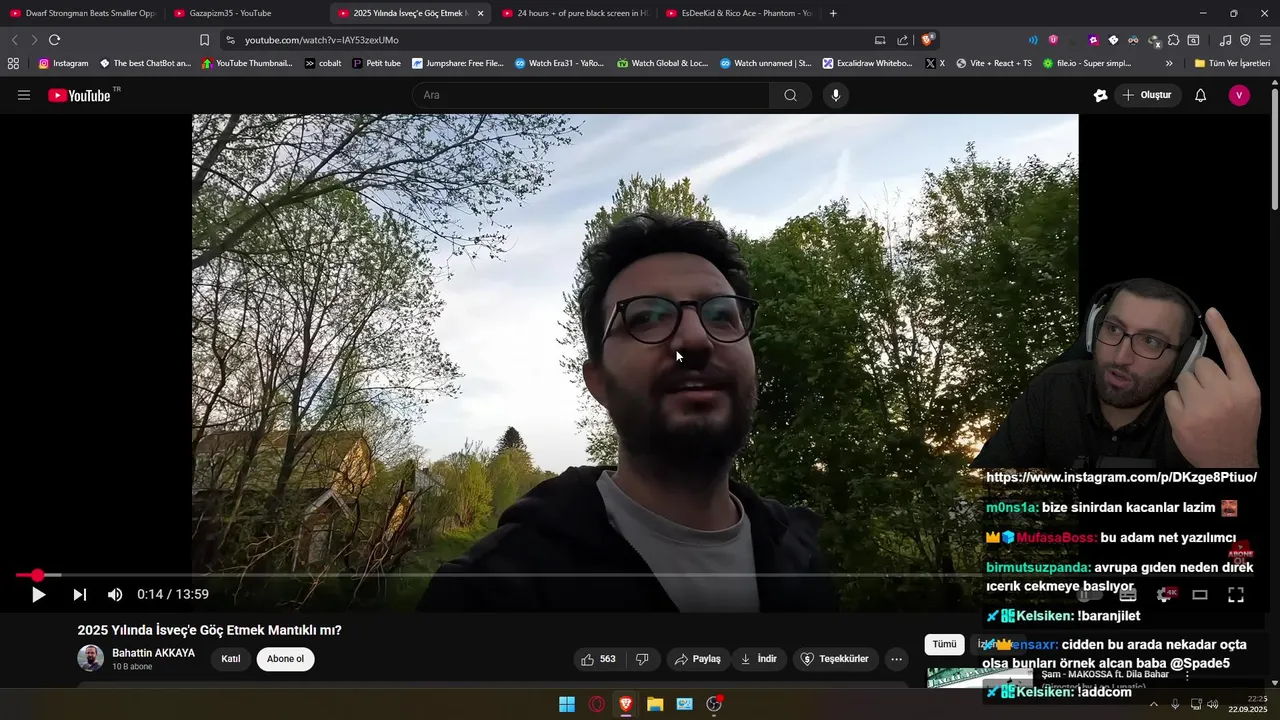The image size is (1280, 720).
Task: Join the channel via Katıl
Action: click(231, 659)
